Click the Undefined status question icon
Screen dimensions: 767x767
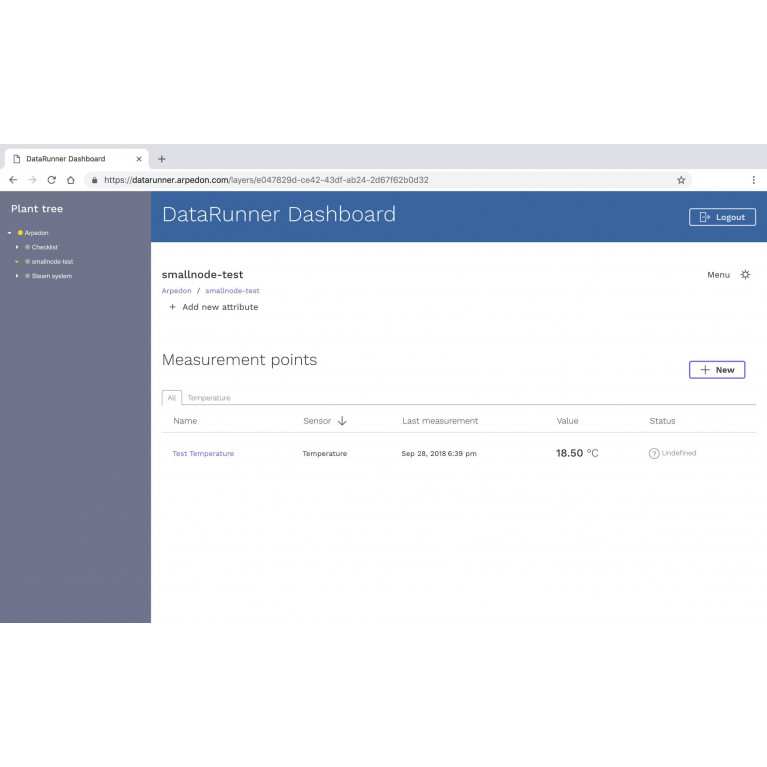coord(654,453)
